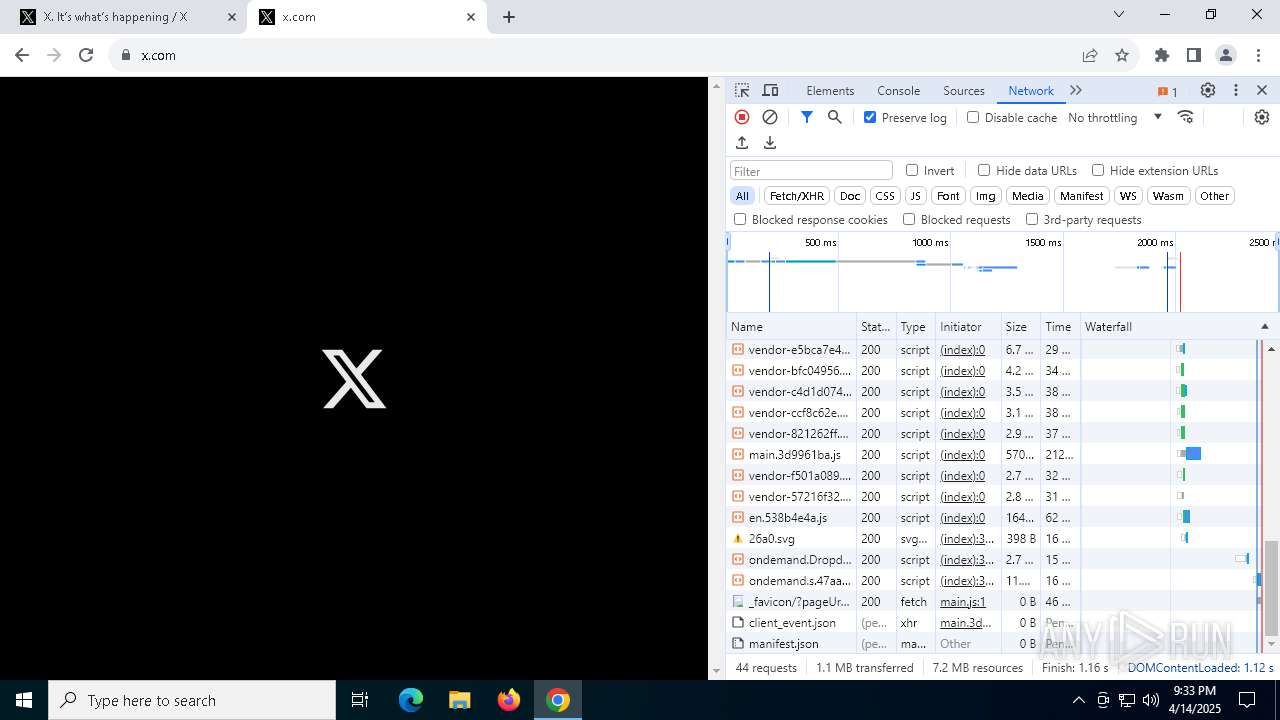
Task: Show All request types
Action: click(742, 196)
